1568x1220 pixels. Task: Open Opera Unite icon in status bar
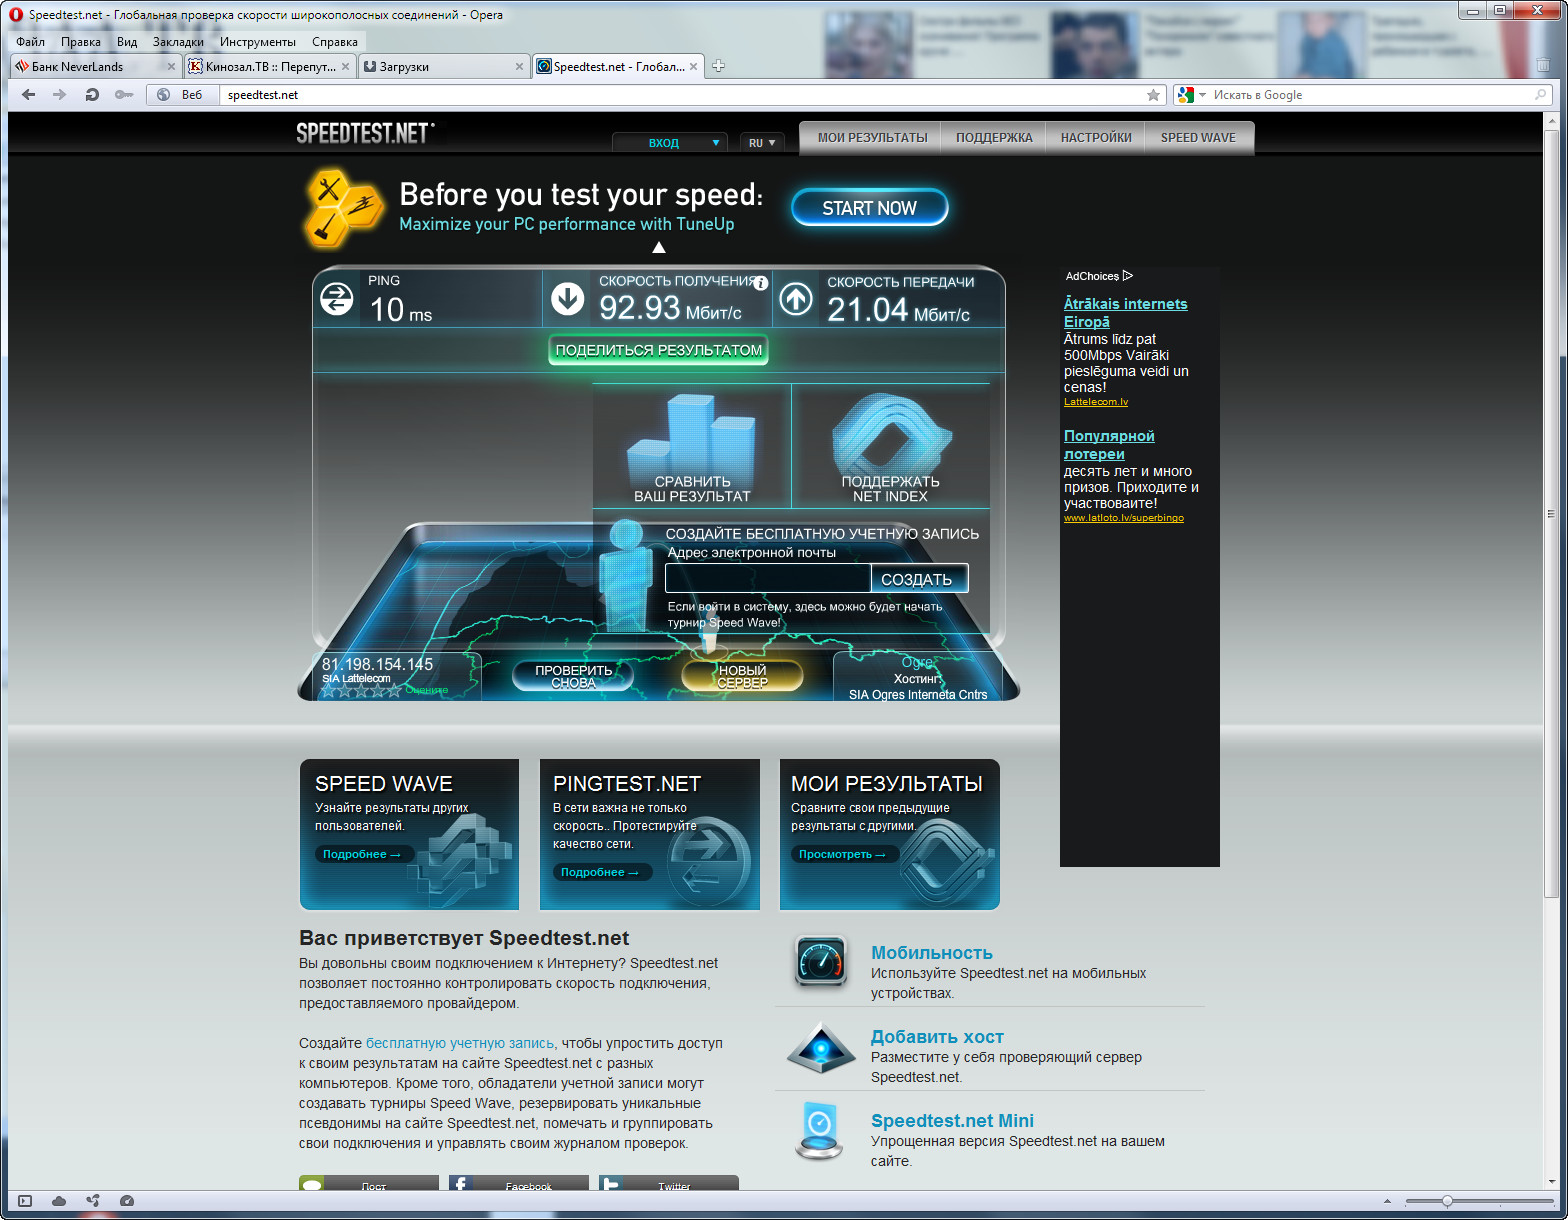[x=93, y=1201]
